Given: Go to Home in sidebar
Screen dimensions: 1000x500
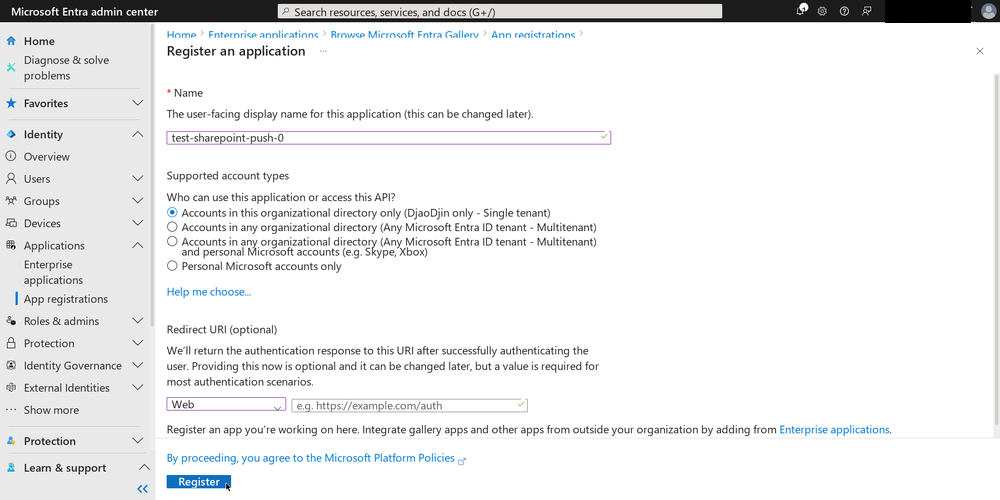Looking at the screenshot, I should coord(39,41).
